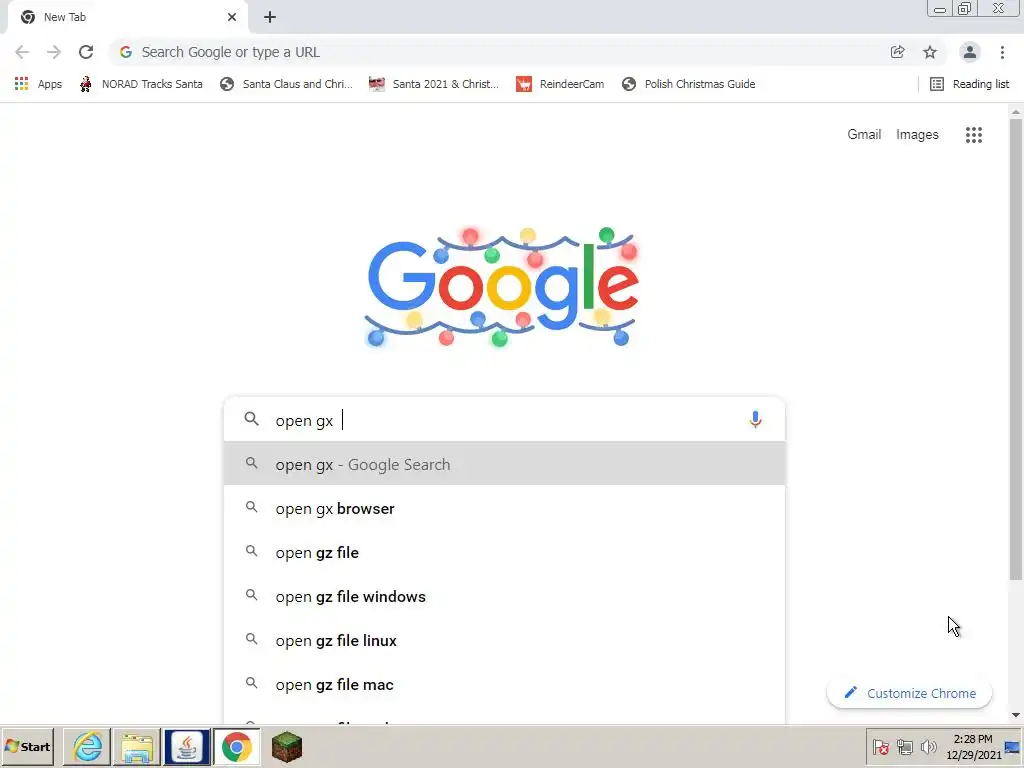
Task: Open Santa 2021 & Christ... bookmark
Action: 434,84
